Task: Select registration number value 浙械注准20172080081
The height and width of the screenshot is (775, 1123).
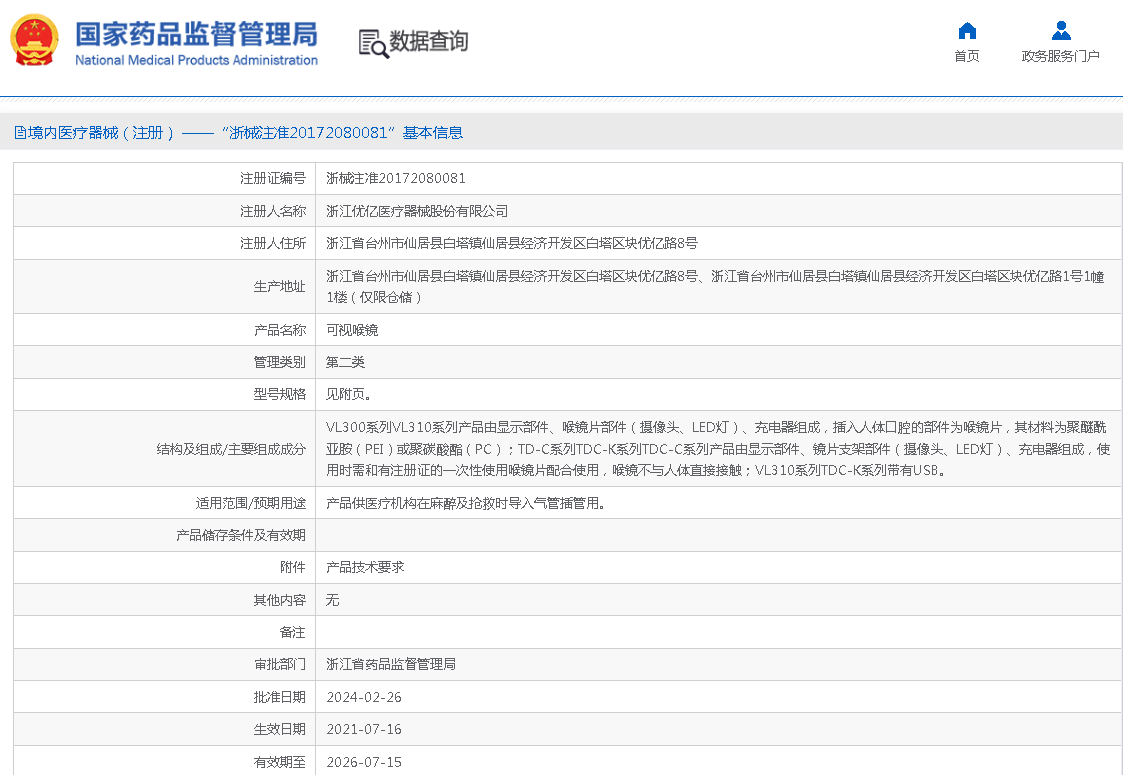Action: coord(396,179)
